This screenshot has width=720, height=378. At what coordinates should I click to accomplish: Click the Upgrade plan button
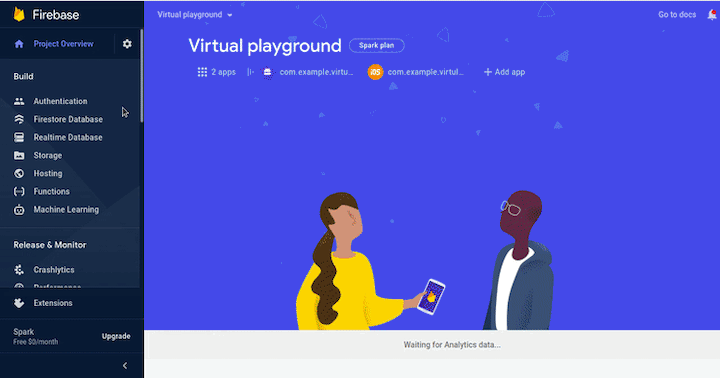click(116, 336)
